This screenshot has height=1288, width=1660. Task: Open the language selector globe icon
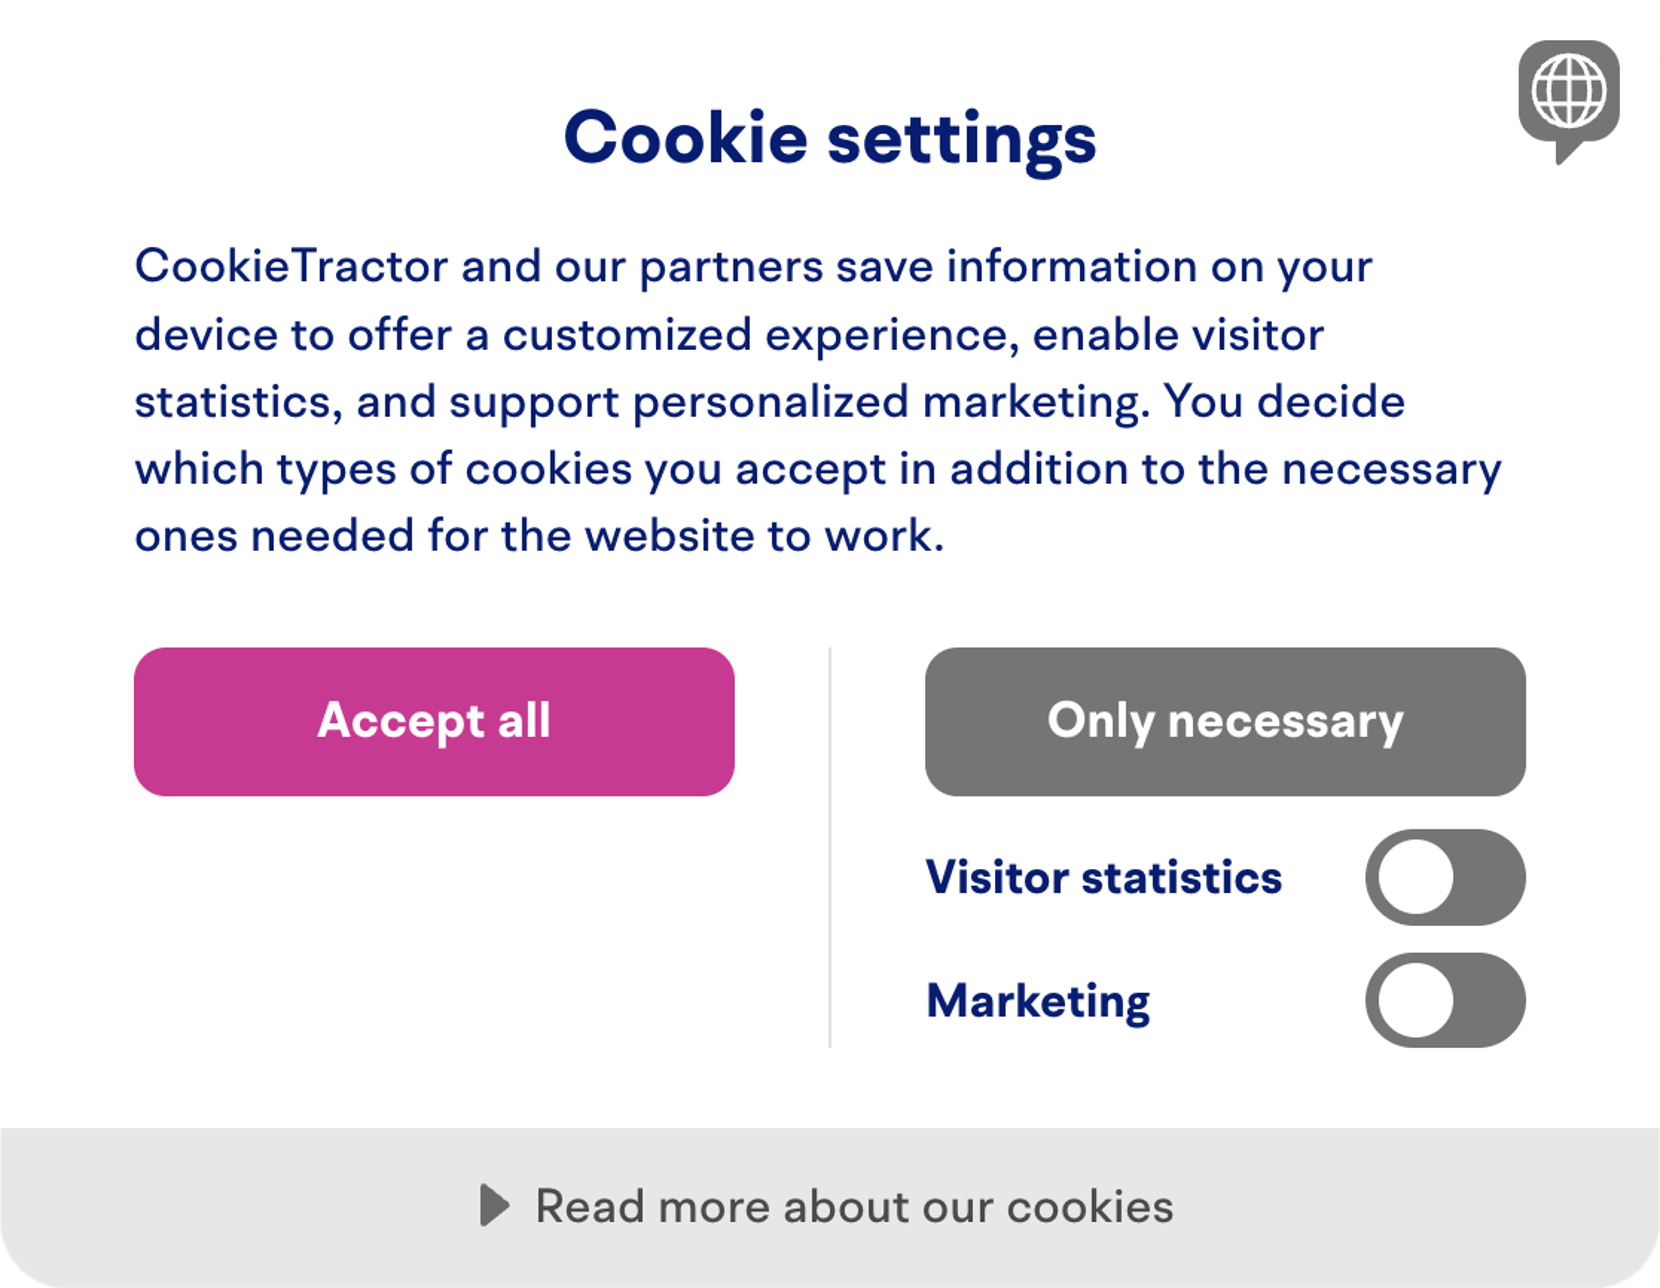(1568, 92)
